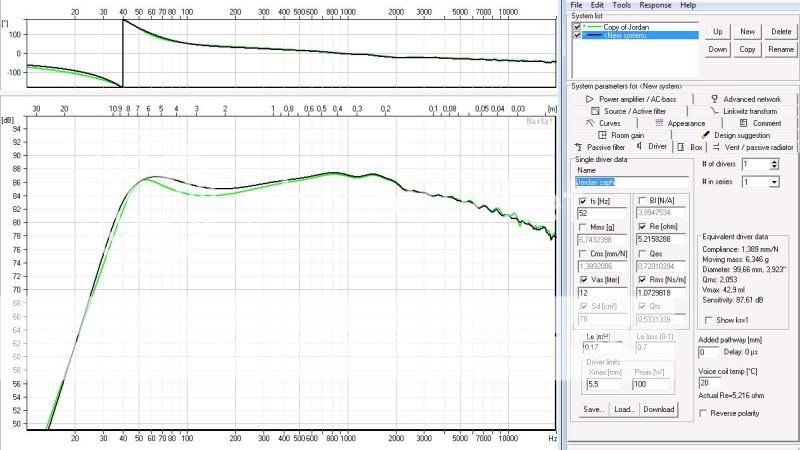Open the Response menu
The height and width of the screenshot is (450, 800).
pyautogui.click(x=656, y=5)
